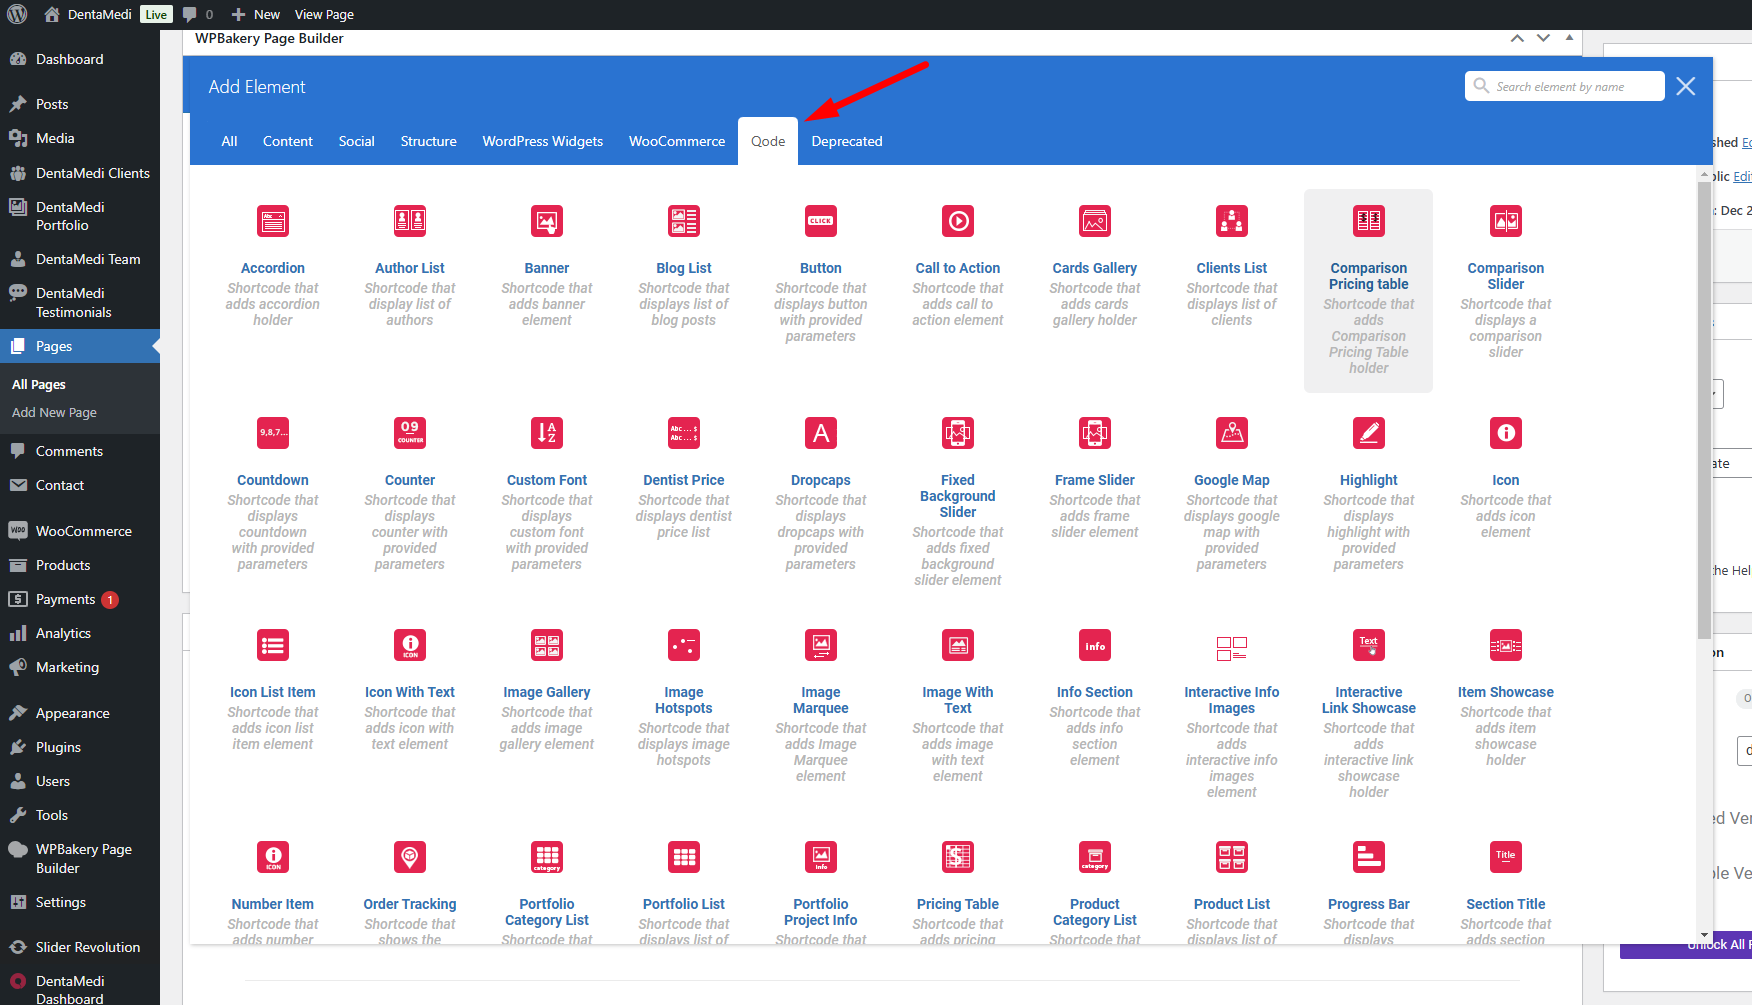Move WPBakery Page Builder panel down

(1543, 38)
